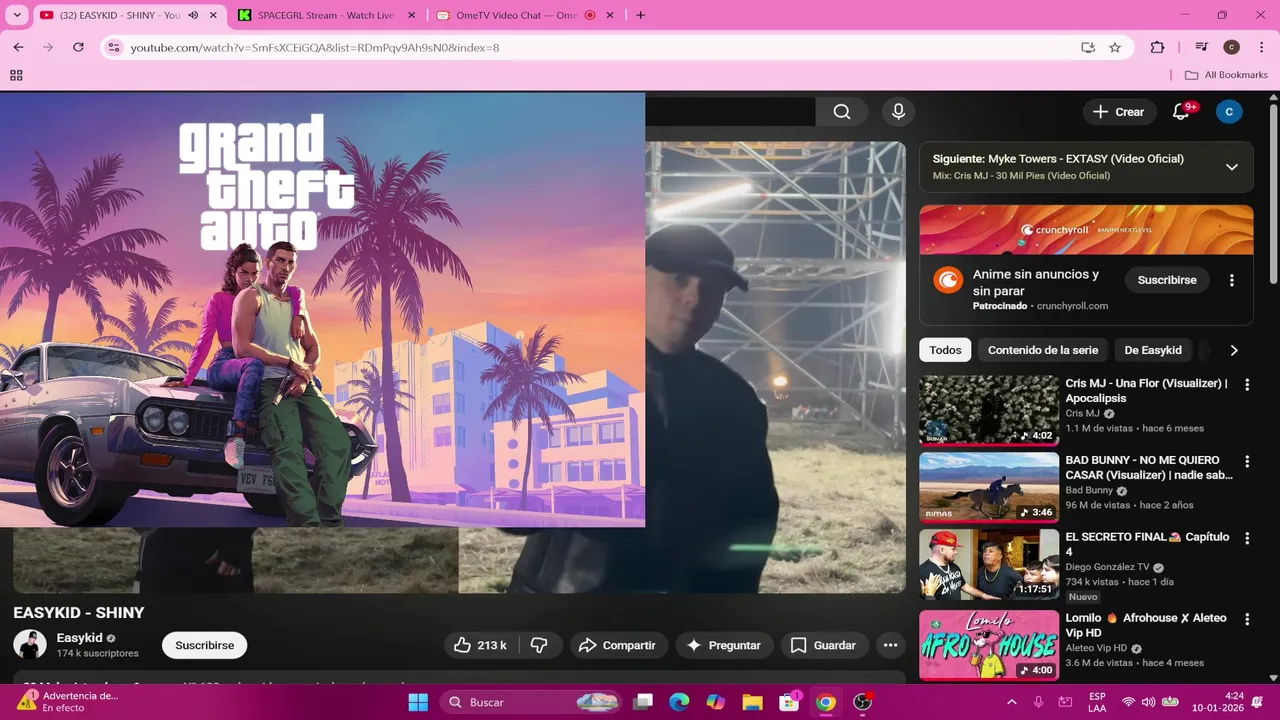View site information icon in address bar
This screenshot has width=1280, height=720.
114,47
